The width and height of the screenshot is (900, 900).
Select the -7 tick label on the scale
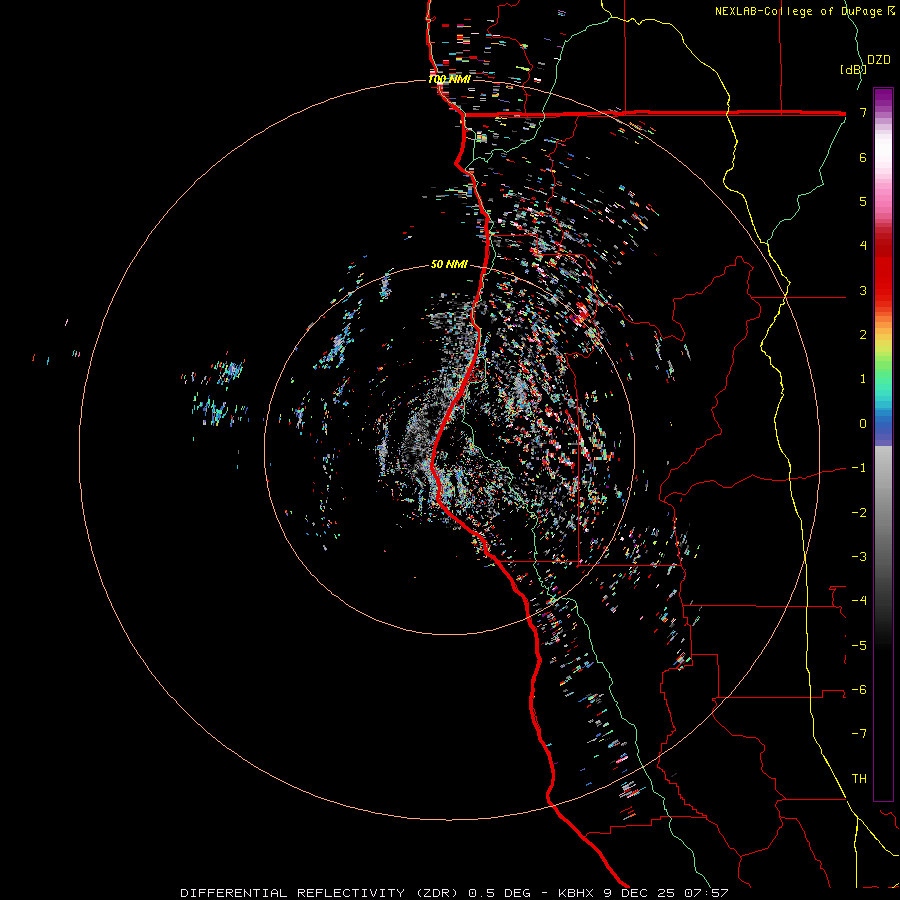(859, 734)
